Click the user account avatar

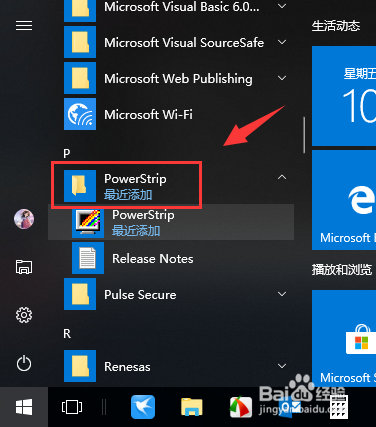(x=24, y=219)
